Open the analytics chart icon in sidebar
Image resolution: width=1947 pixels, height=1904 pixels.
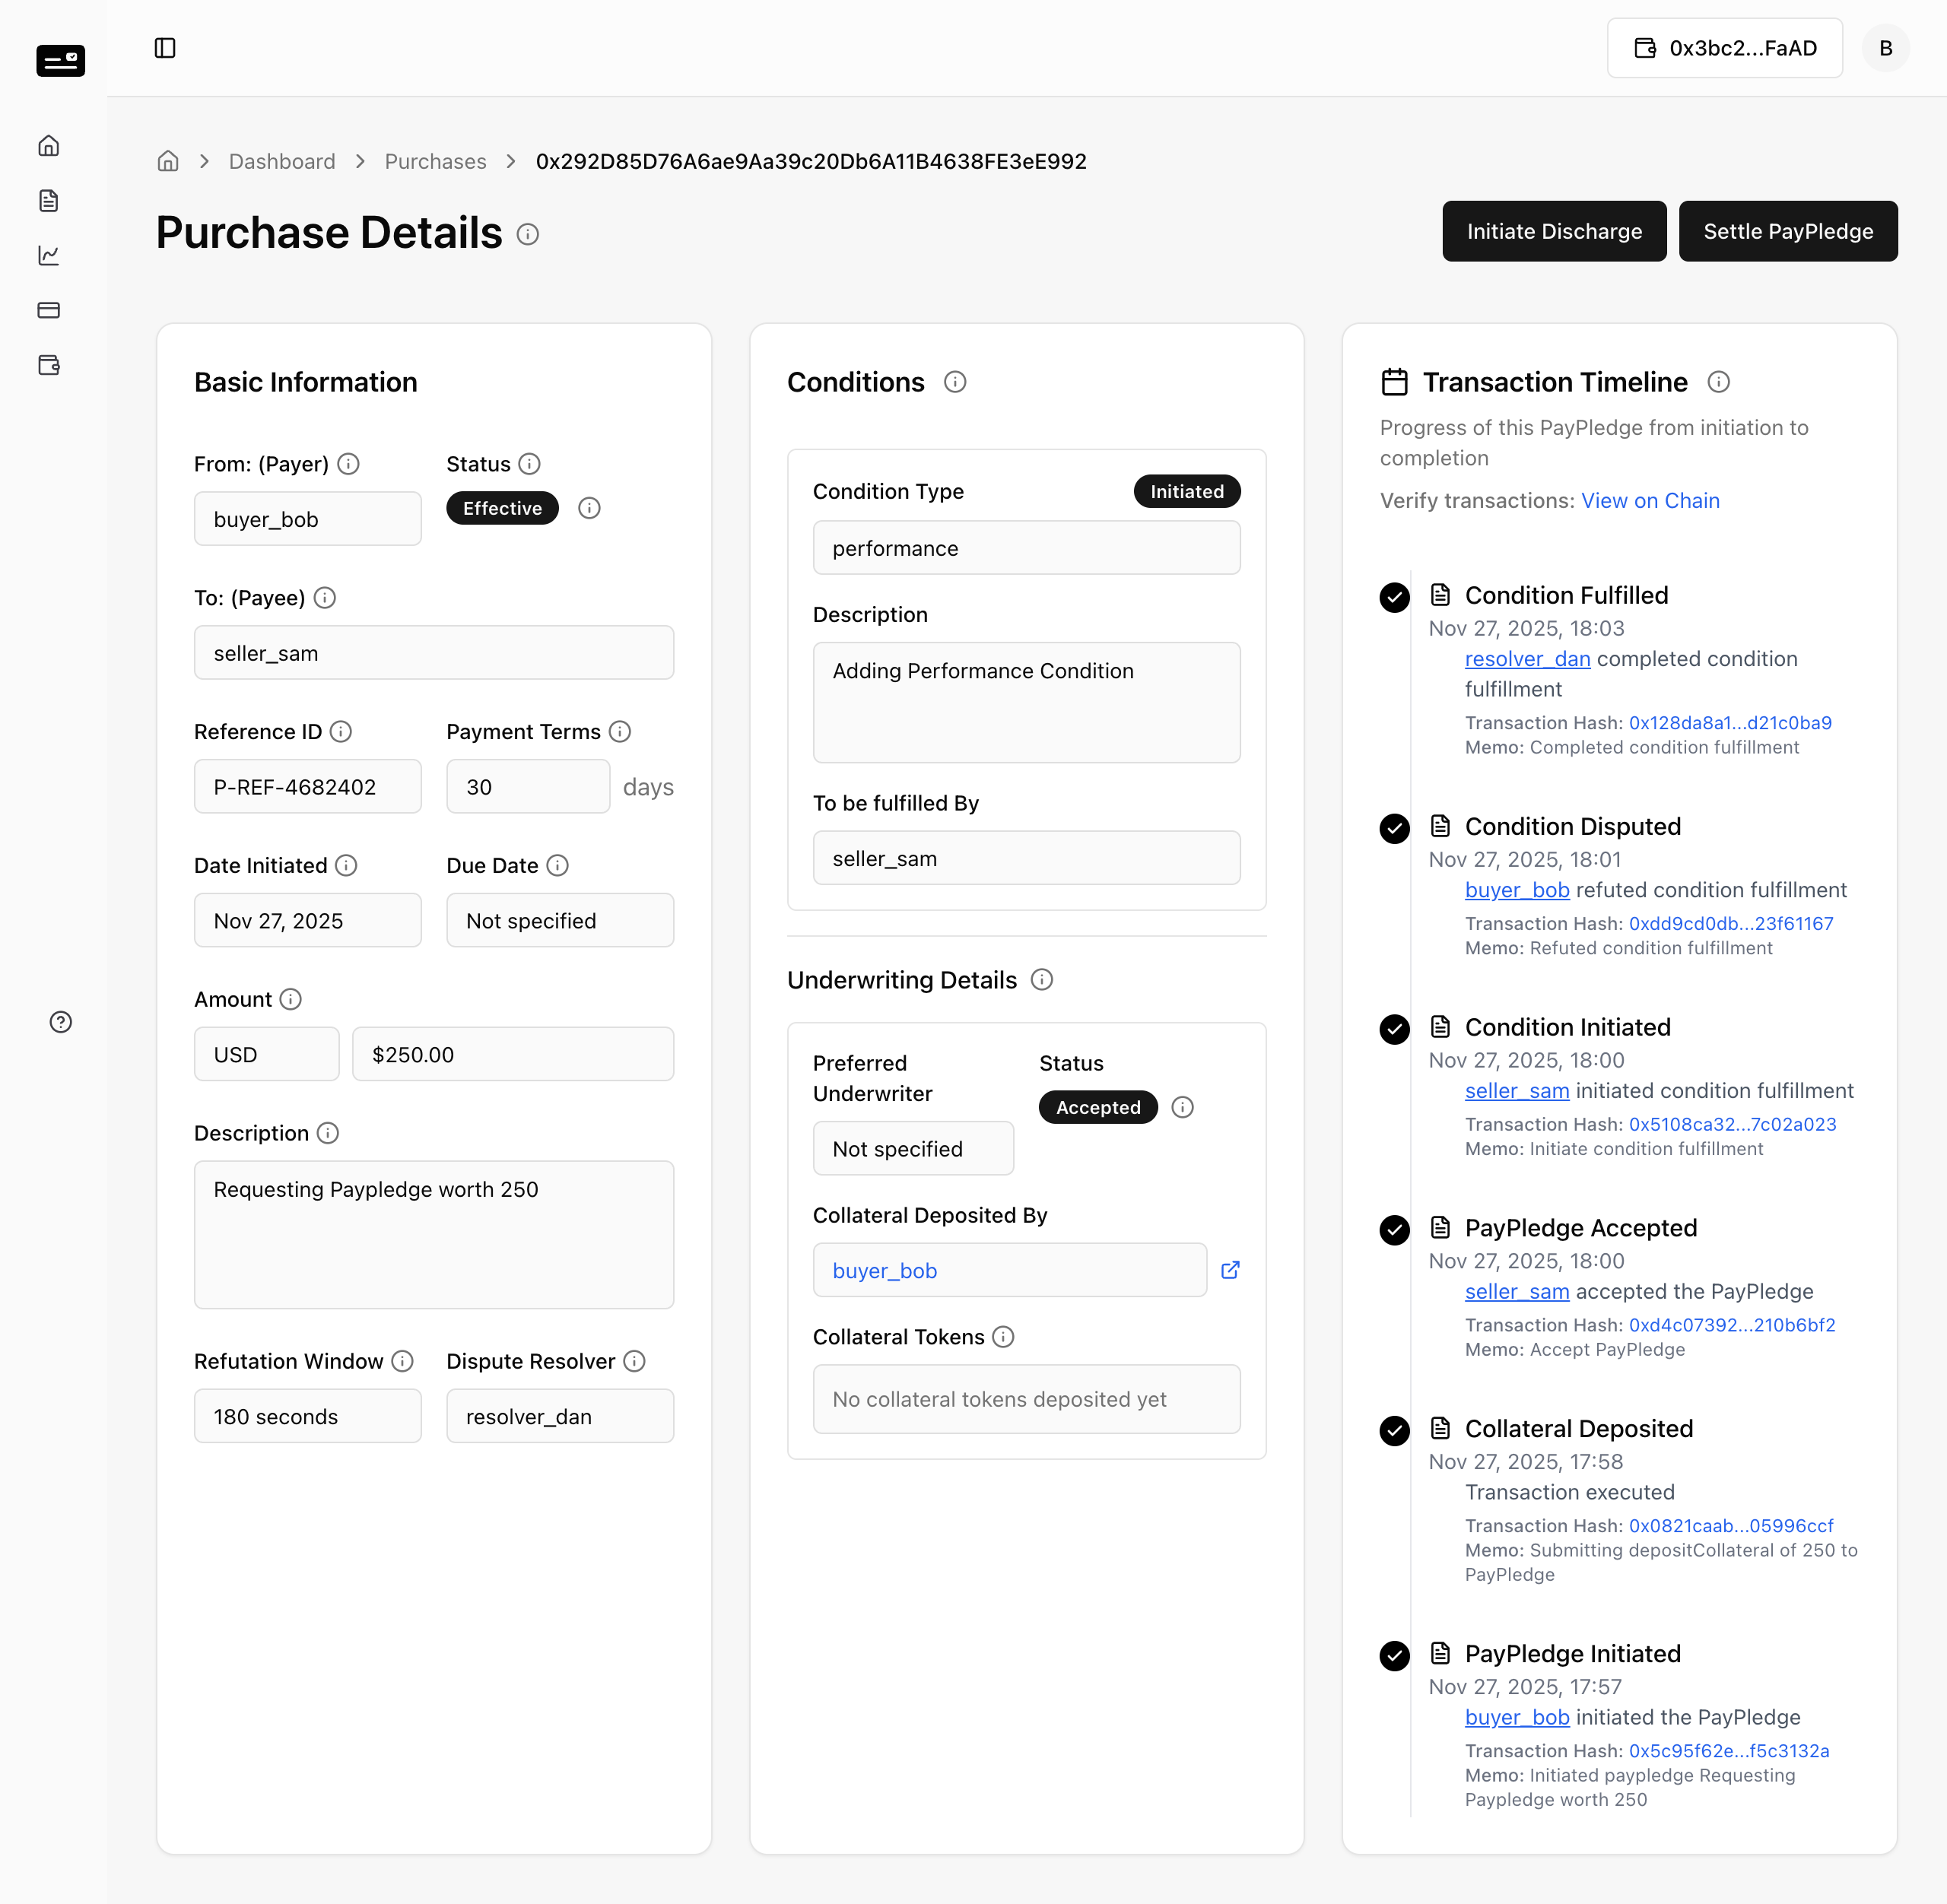pos(49,255)
